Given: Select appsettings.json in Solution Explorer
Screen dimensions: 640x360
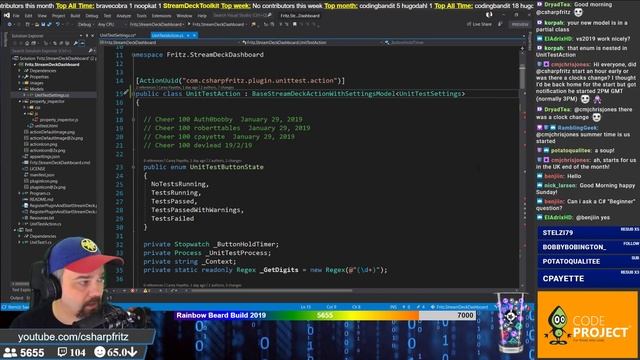Looking at the screenshot, I should tap(44, 156).
